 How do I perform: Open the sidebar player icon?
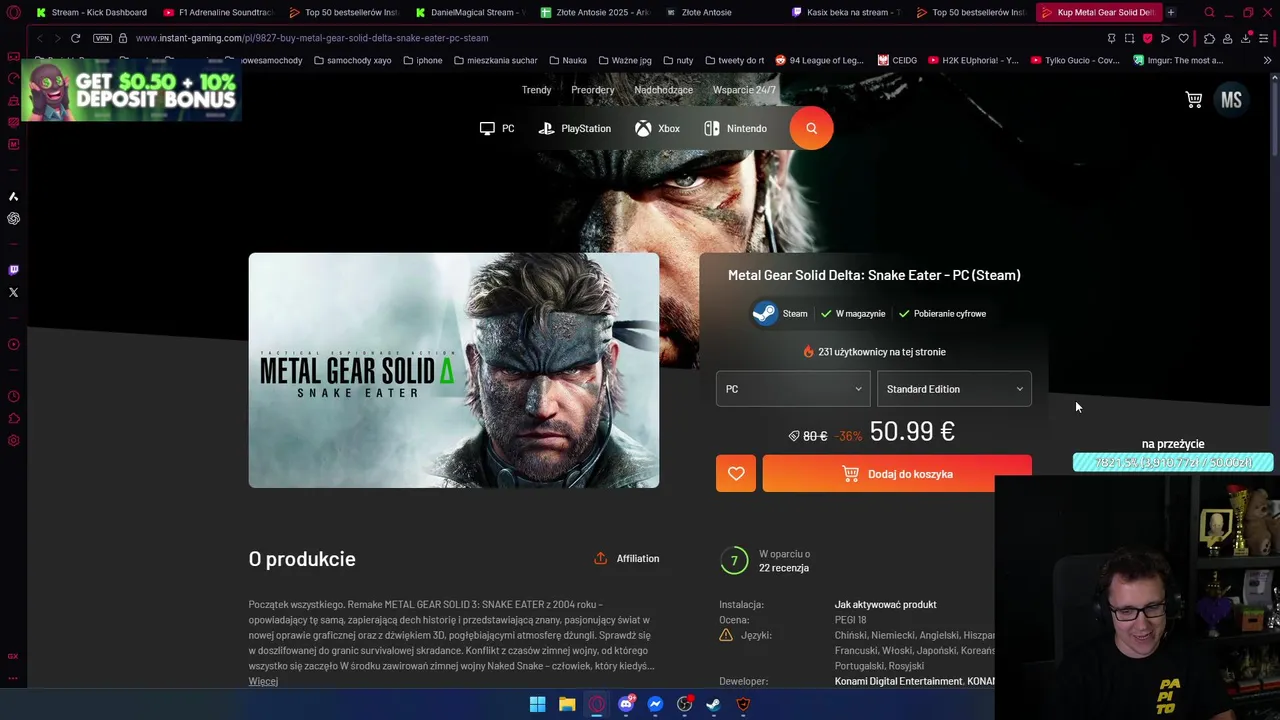point(13,344)
